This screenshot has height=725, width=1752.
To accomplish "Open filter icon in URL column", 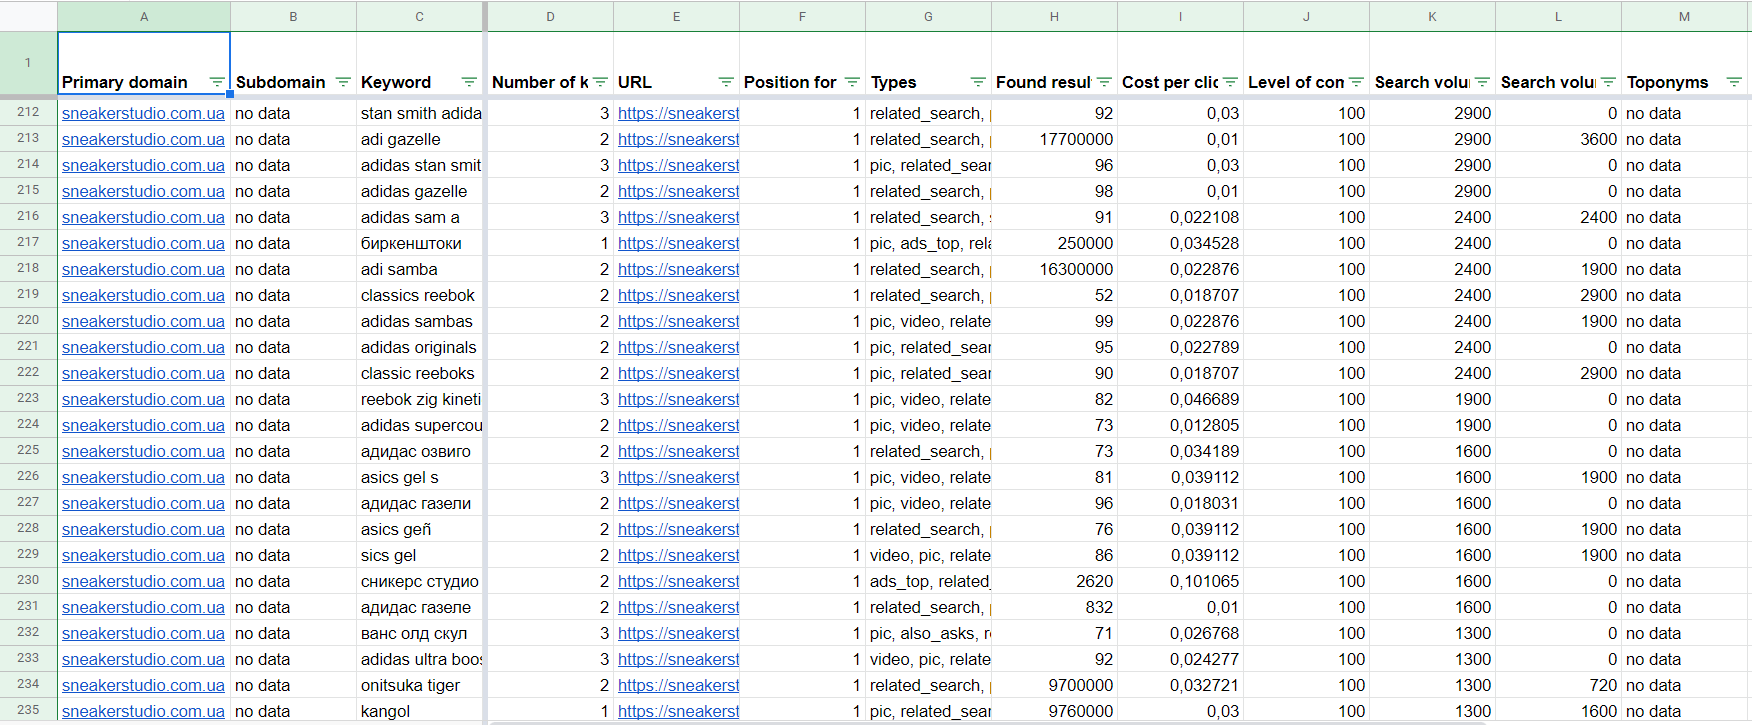I will (x=726, y=82).
